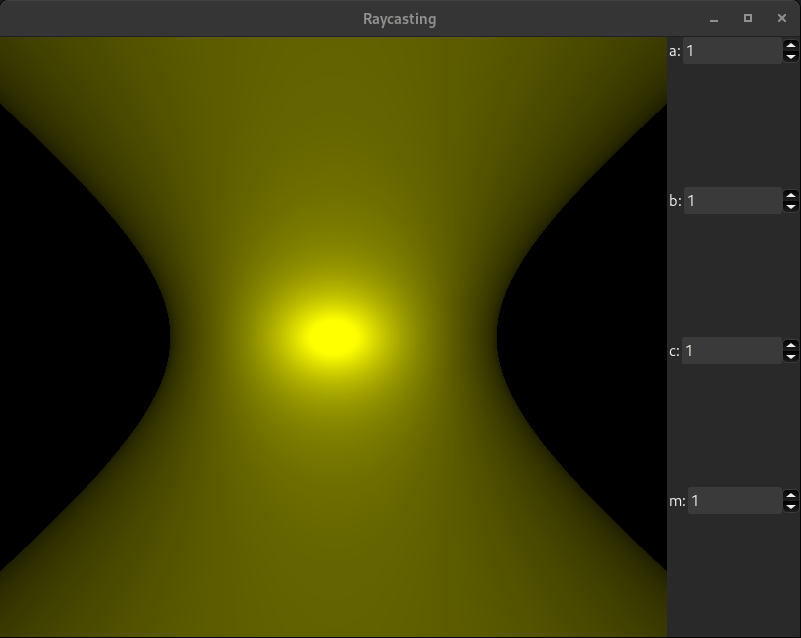The image size is (801, 638).
Task: Focus the a parameter input field
Action: tap(731, 50)
